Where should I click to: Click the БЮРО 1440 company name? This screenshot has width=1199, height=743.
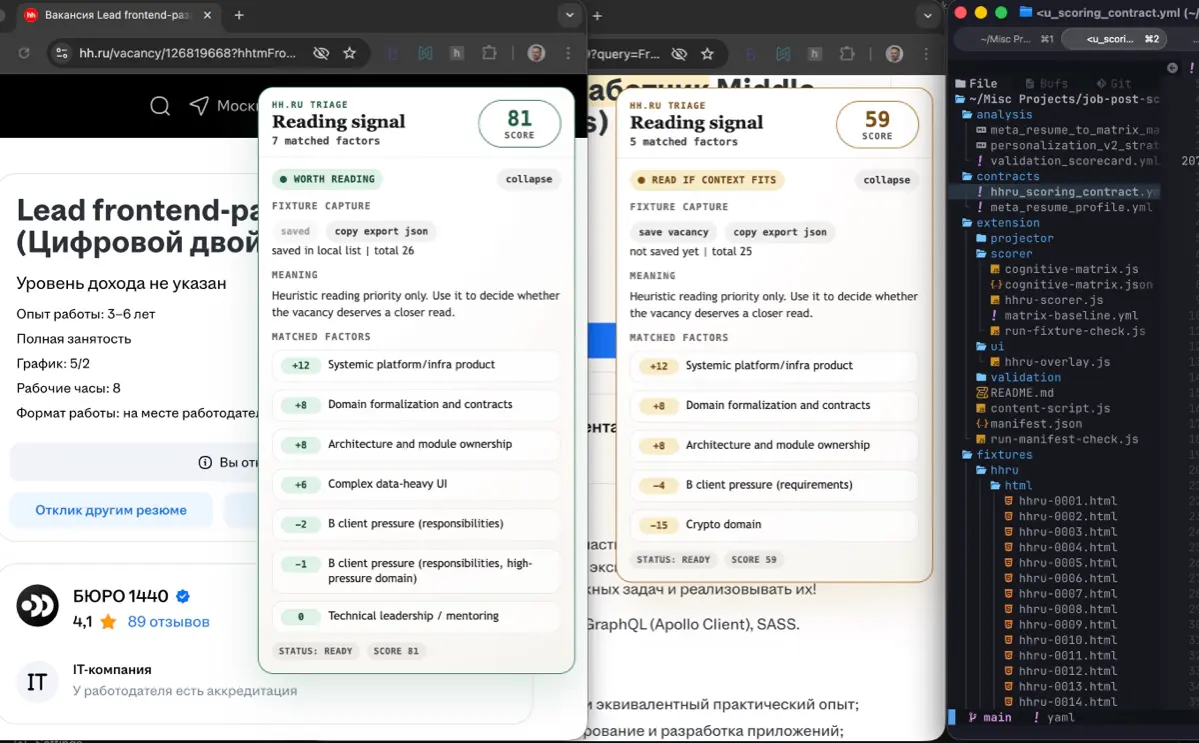click(x=121, y=596)
